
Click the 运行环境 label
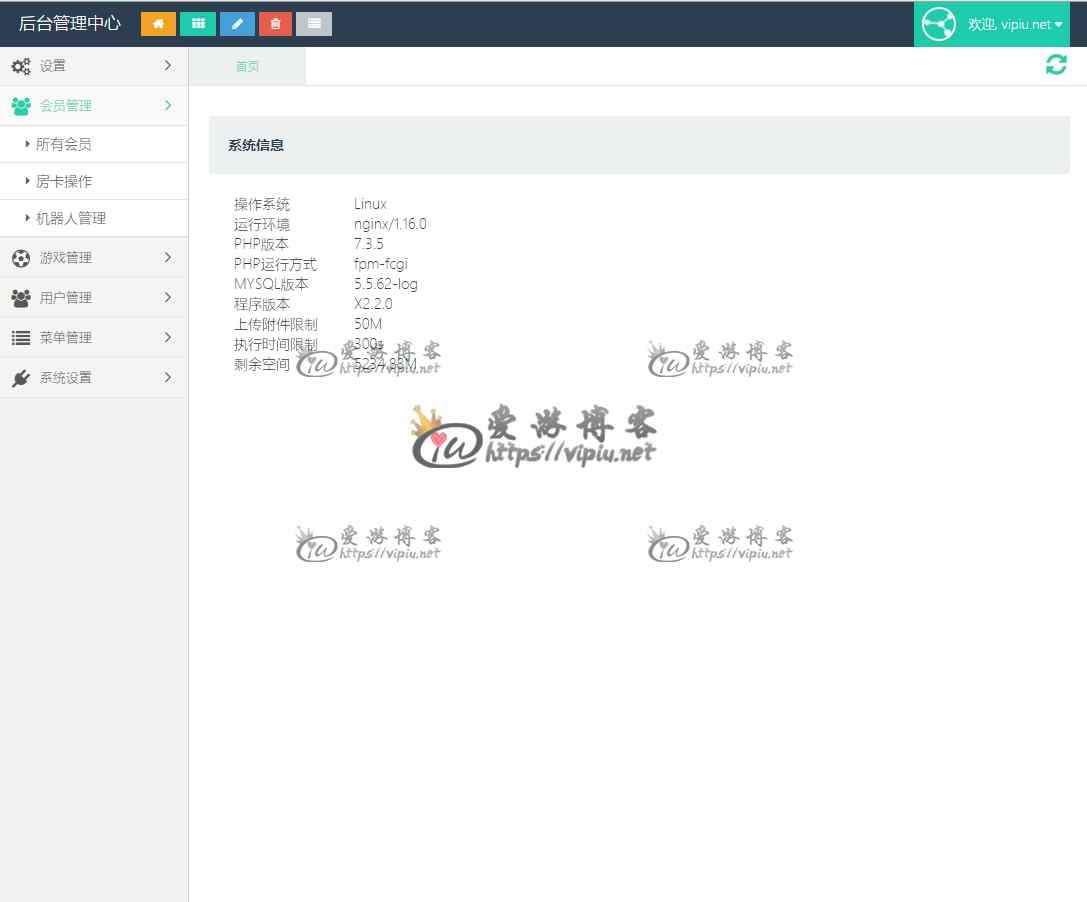(262, 224)
